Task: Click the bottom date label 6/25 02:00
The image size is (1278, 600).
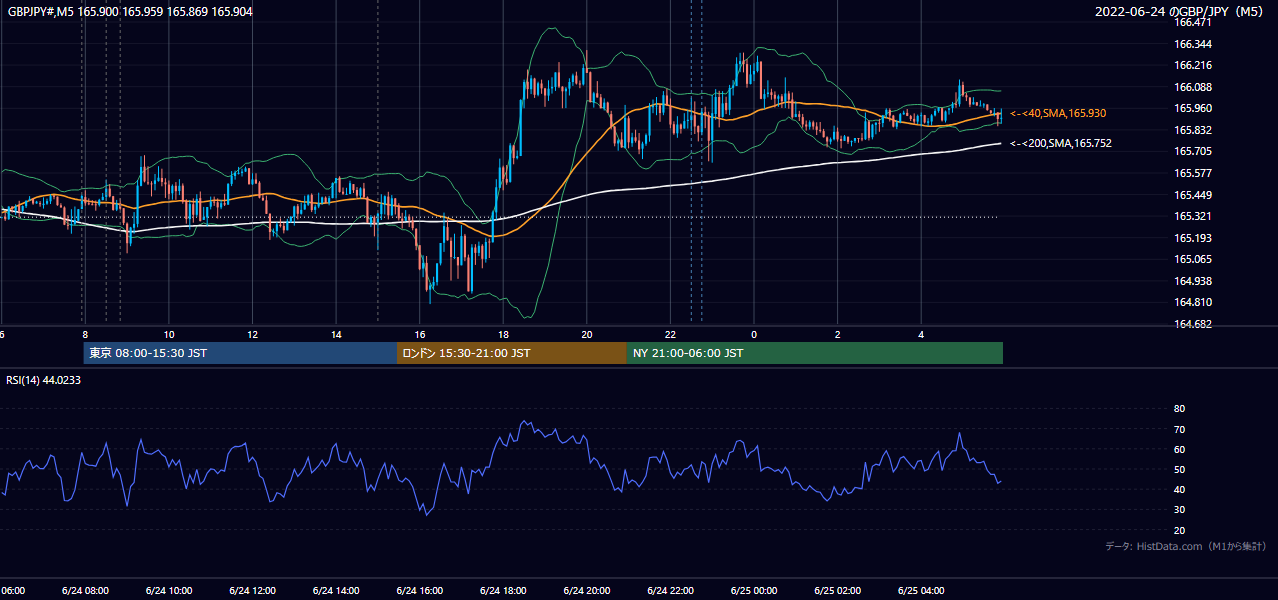Action: (838, 591)
